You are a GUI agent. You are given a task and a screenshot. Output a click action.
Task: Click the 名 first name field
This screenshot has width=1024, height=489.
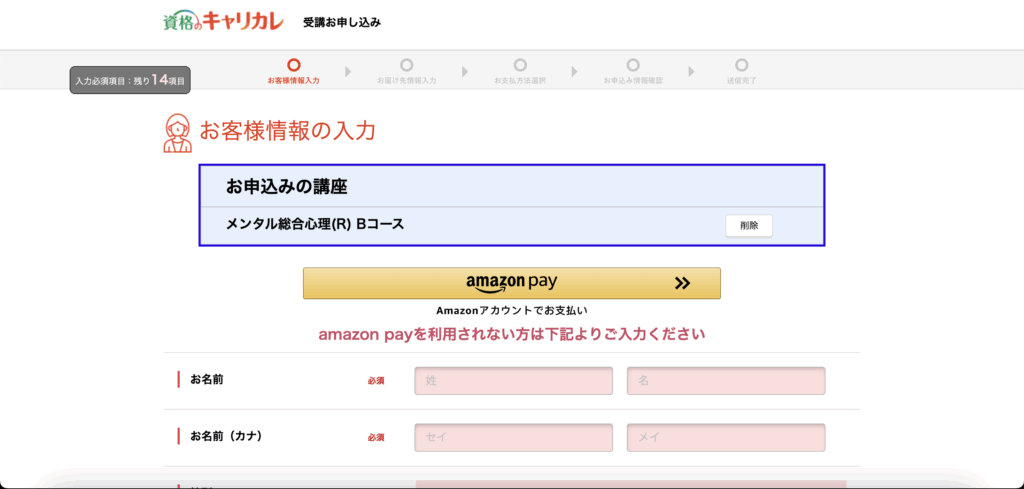726,381
